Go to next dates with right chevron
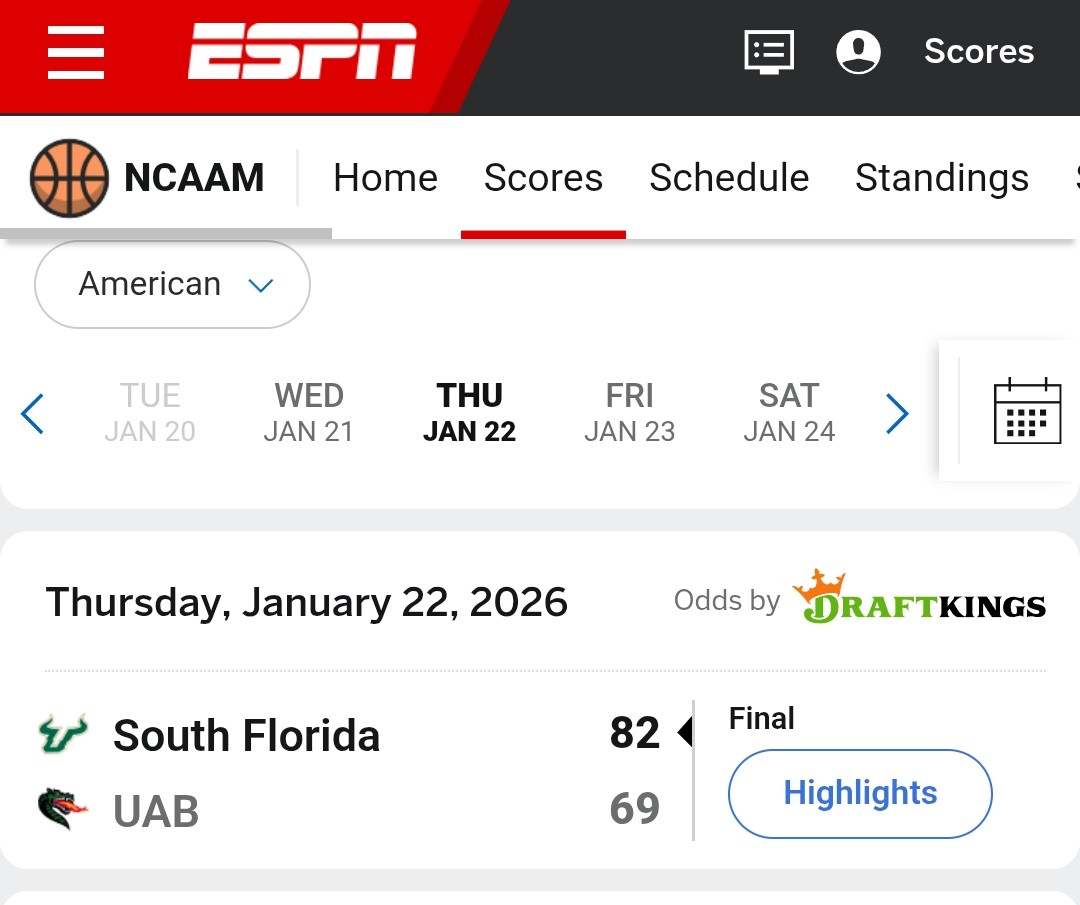This screenshot has height=905, width=1080. pyautogui.click(x=897, y=413)
